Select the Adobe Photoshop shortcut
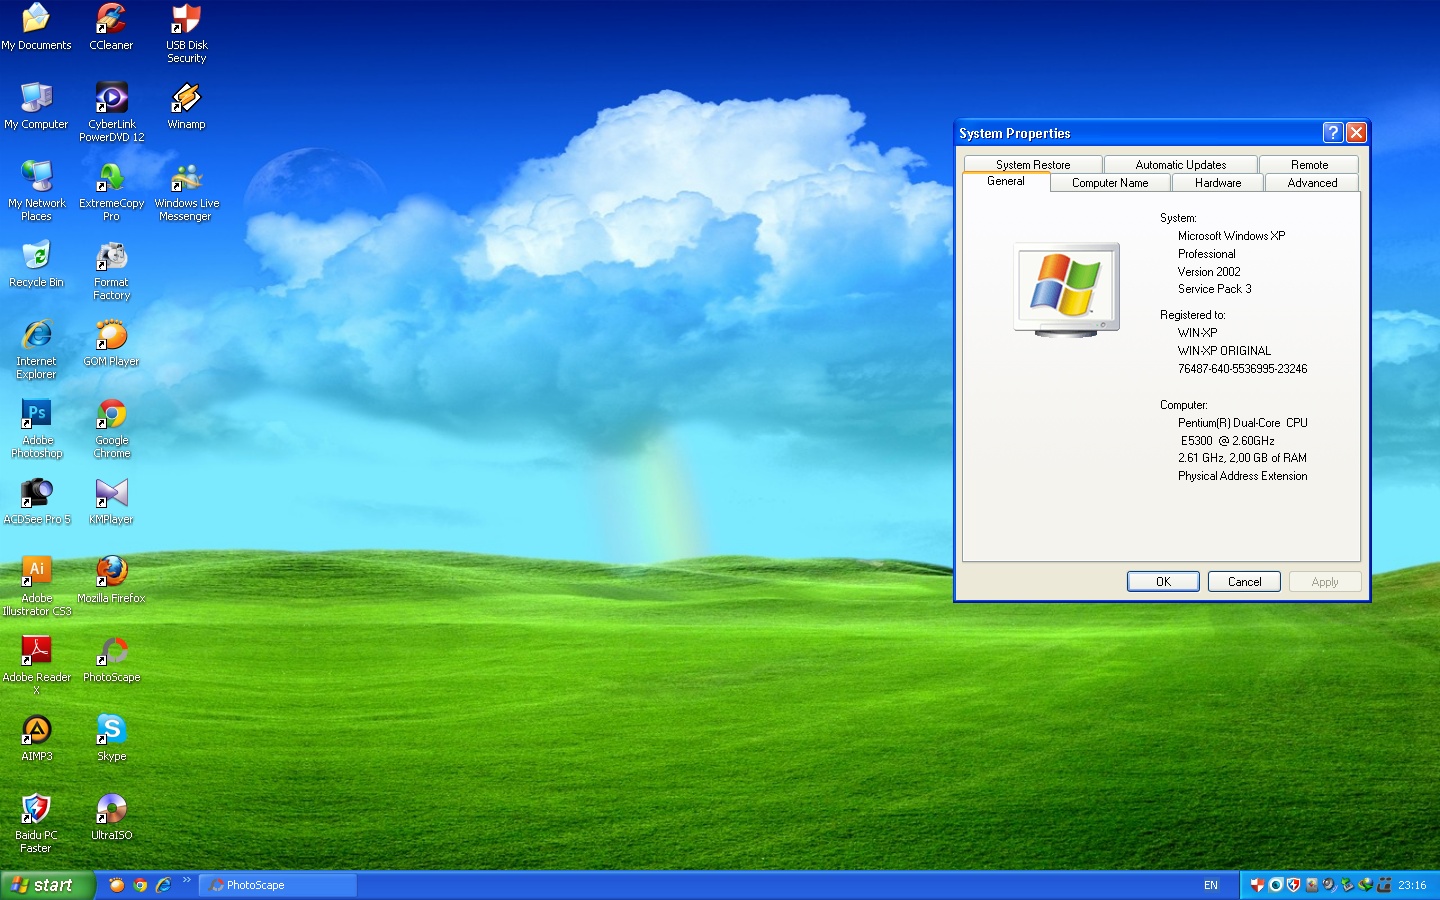Viewport: 1440px width, 900px height. 37,428
